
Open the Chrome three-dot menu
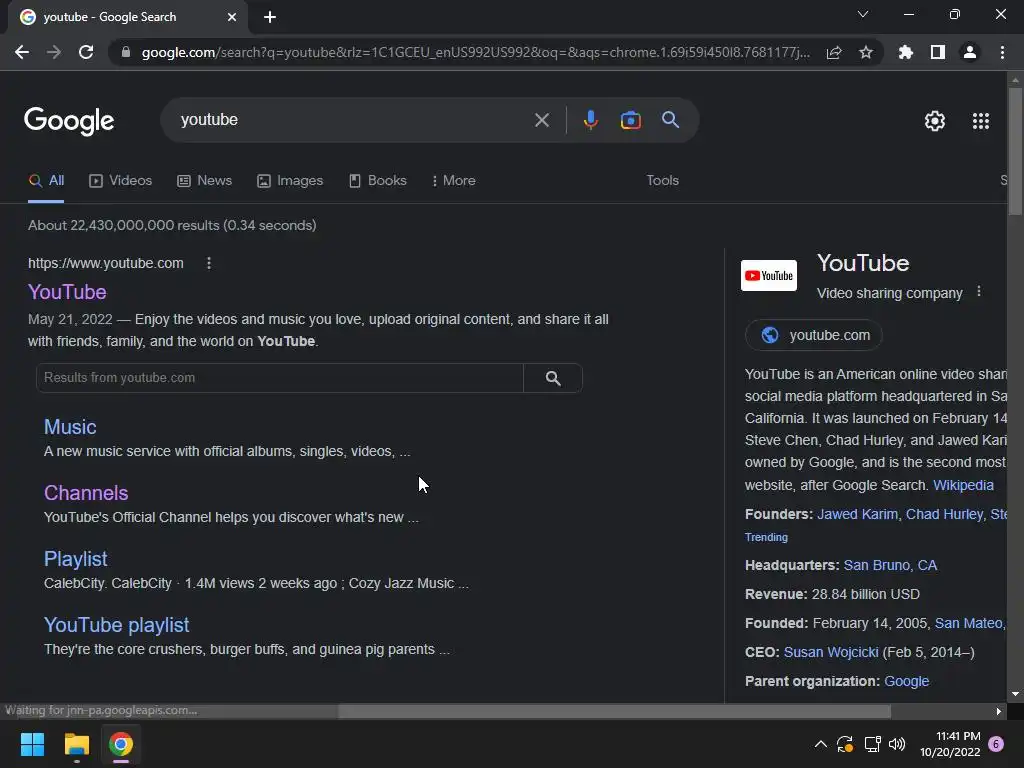[1002, 52]
